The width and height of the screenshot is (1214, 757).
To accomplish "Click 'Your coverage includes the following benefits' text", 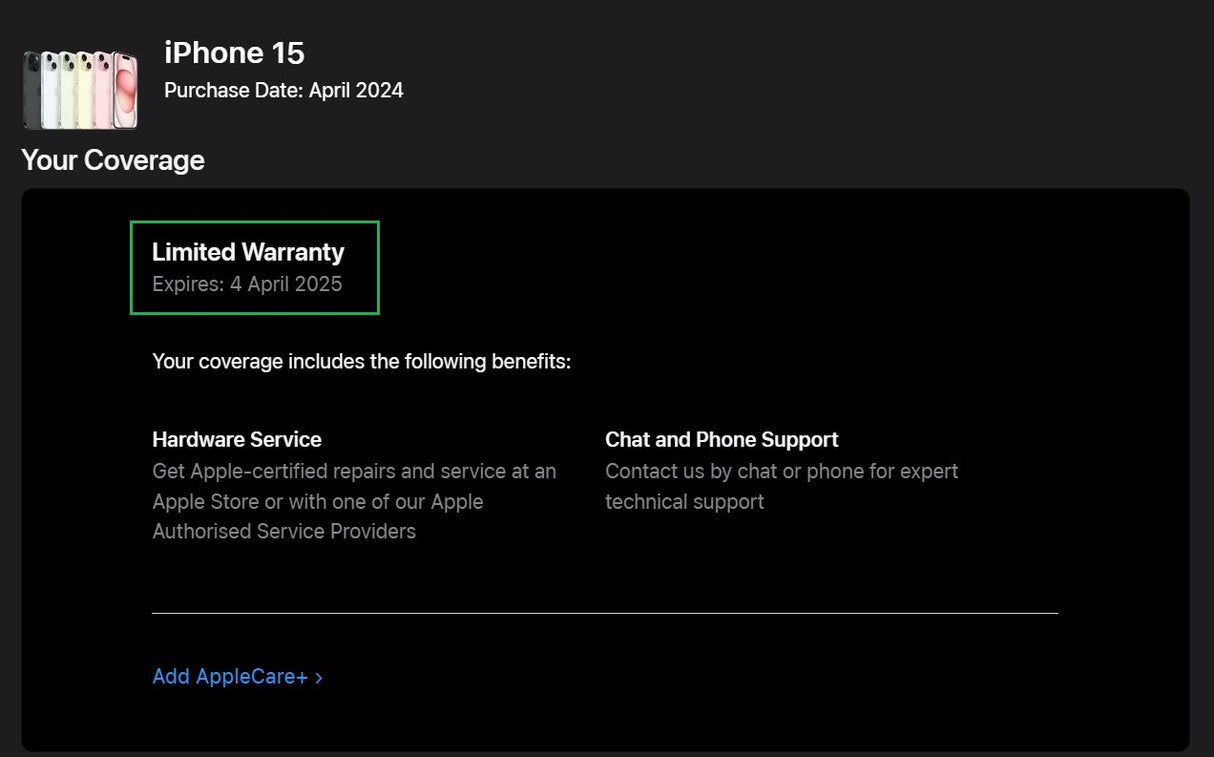I will tap(361, 361).
